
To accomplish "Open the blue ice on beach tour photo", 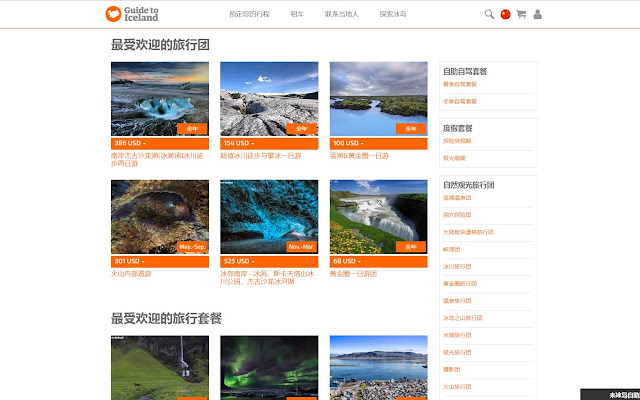I will pyautogui.click(x=160, y=99).
